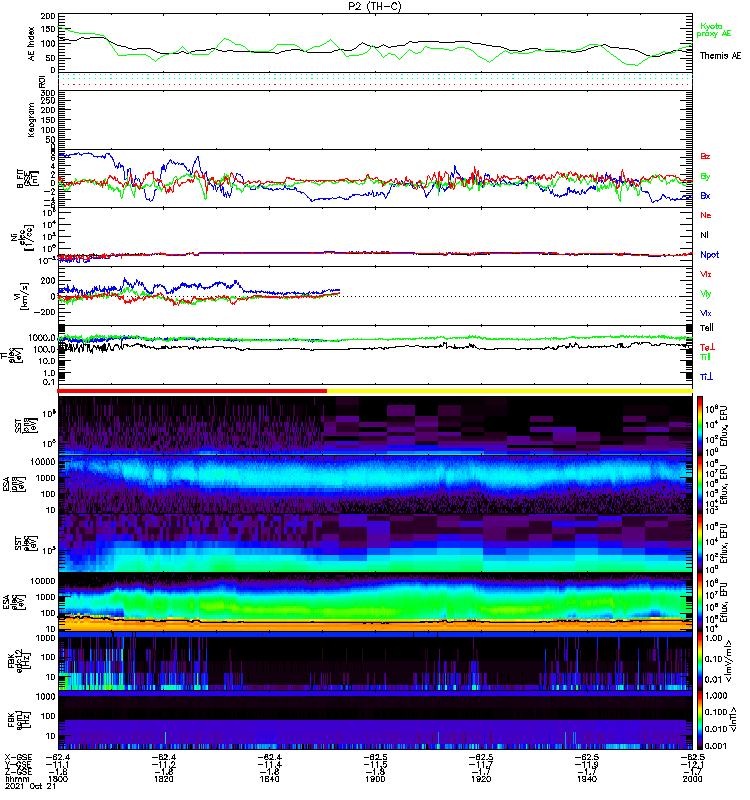Click the '<|nT|>' color bar unit label

(735, 720)
